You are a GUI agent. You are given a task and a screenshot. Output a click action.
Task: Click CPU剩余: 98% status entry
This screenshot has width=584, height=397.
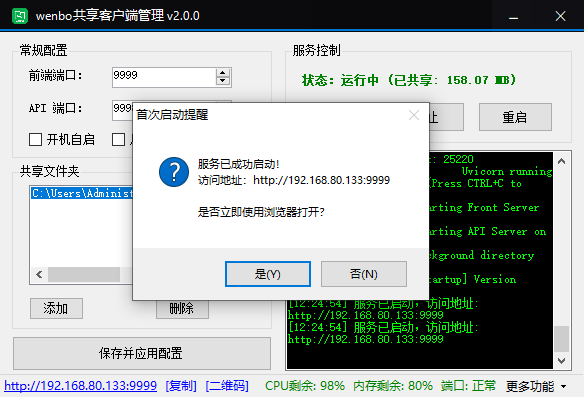[x=305, y=386]
